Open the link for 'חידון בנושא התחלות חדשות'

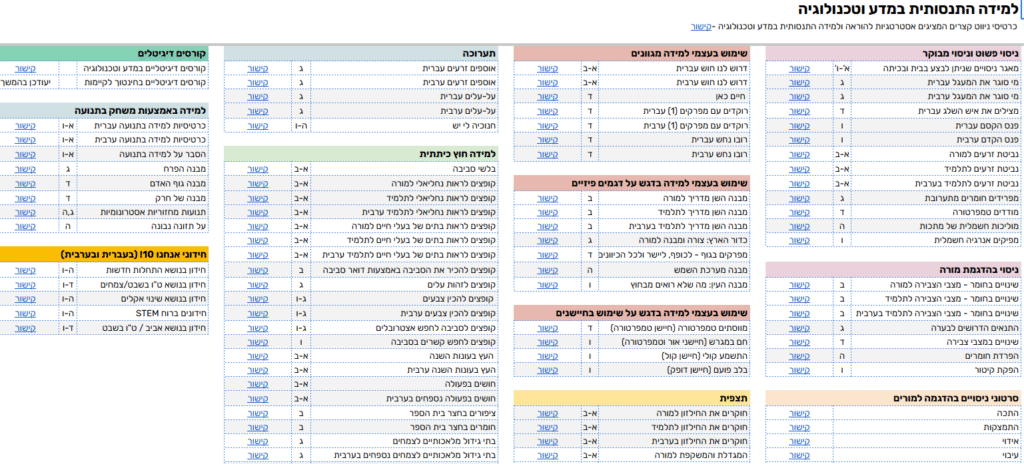(x=25, y=270)
